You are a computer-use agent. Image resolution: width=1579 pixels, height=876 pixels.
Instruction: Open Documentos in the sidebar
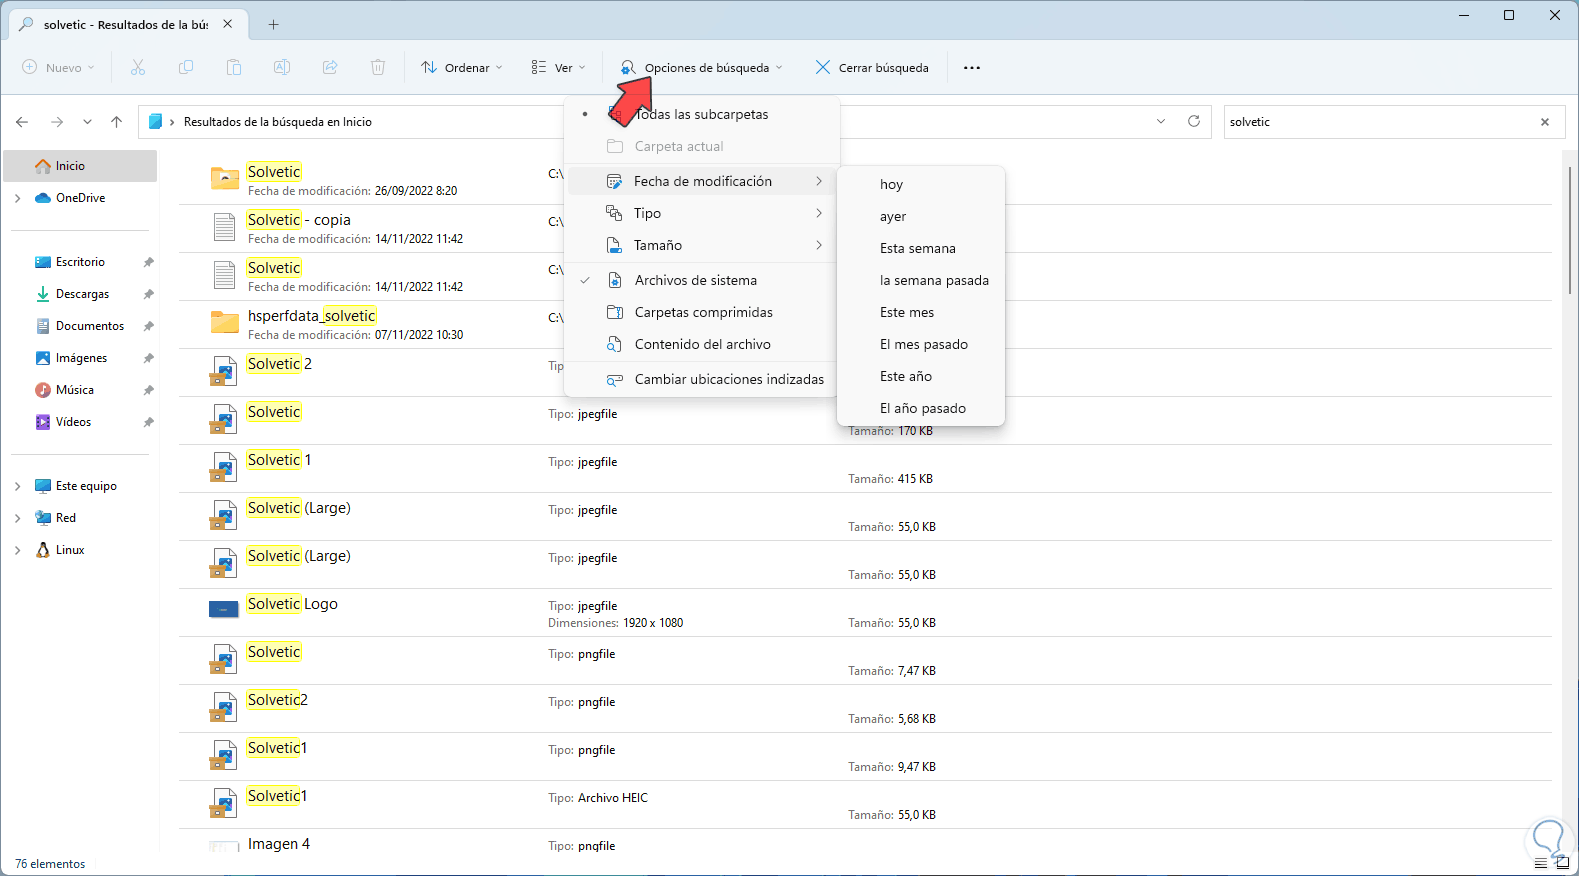click(90, 326)
